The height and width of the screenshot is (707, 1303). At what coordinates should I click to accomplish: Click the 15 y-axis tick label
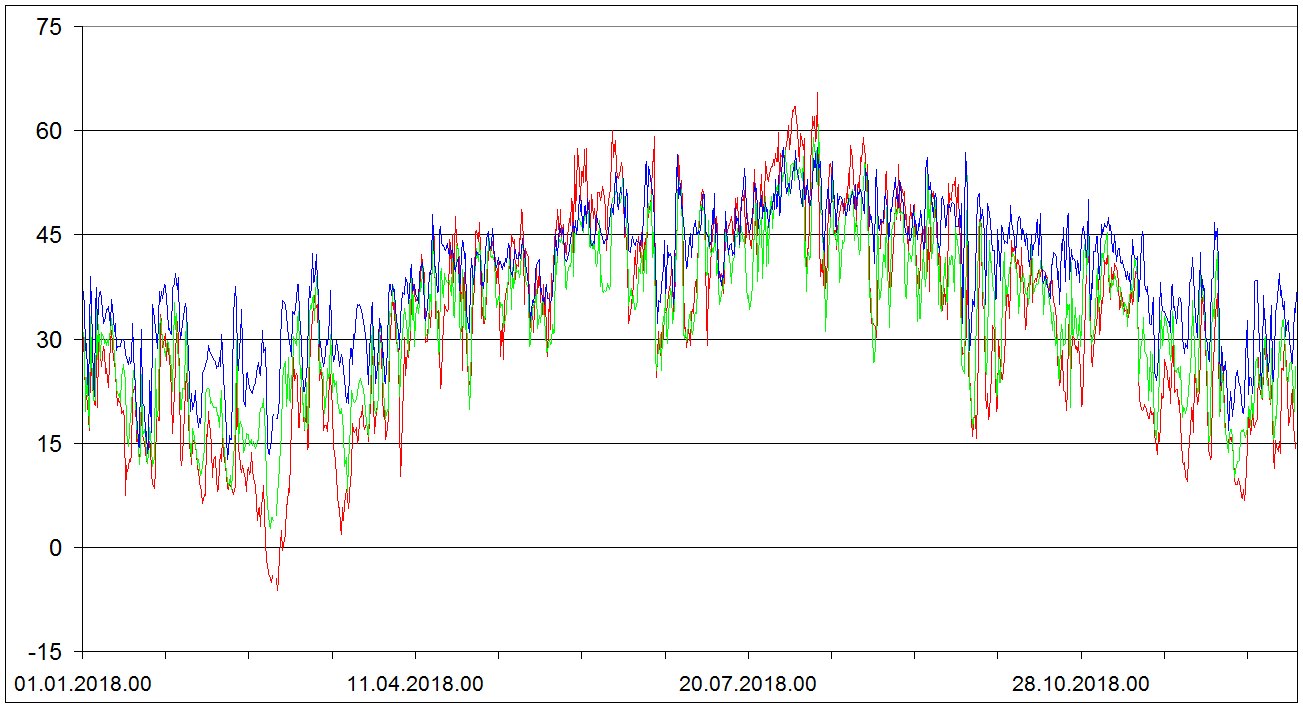[48, 444]
